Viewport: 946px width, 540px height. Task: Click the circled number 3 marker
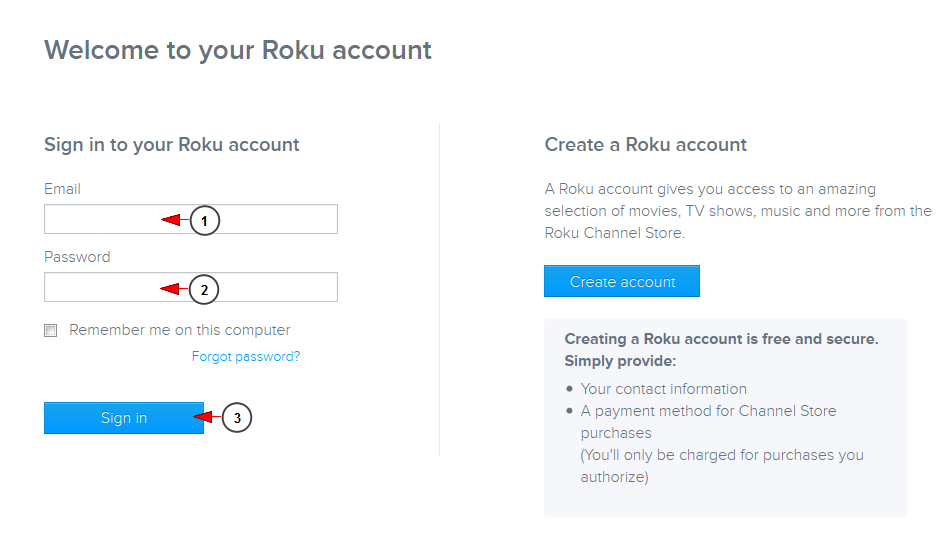tap(236, 418)
